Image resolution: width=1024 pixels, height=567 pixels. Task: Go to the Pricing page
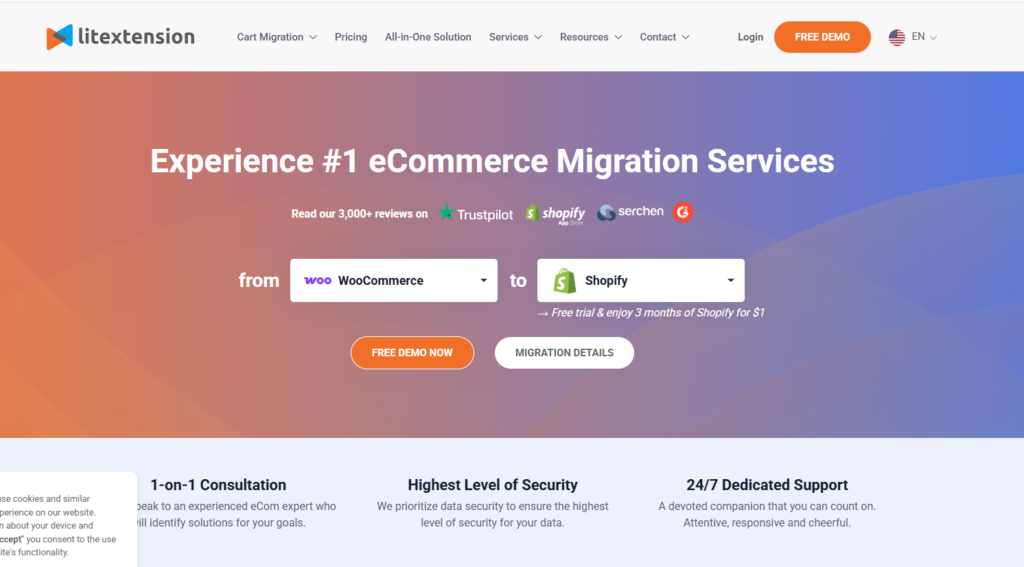pyautogui.click(x=351, y=37)
